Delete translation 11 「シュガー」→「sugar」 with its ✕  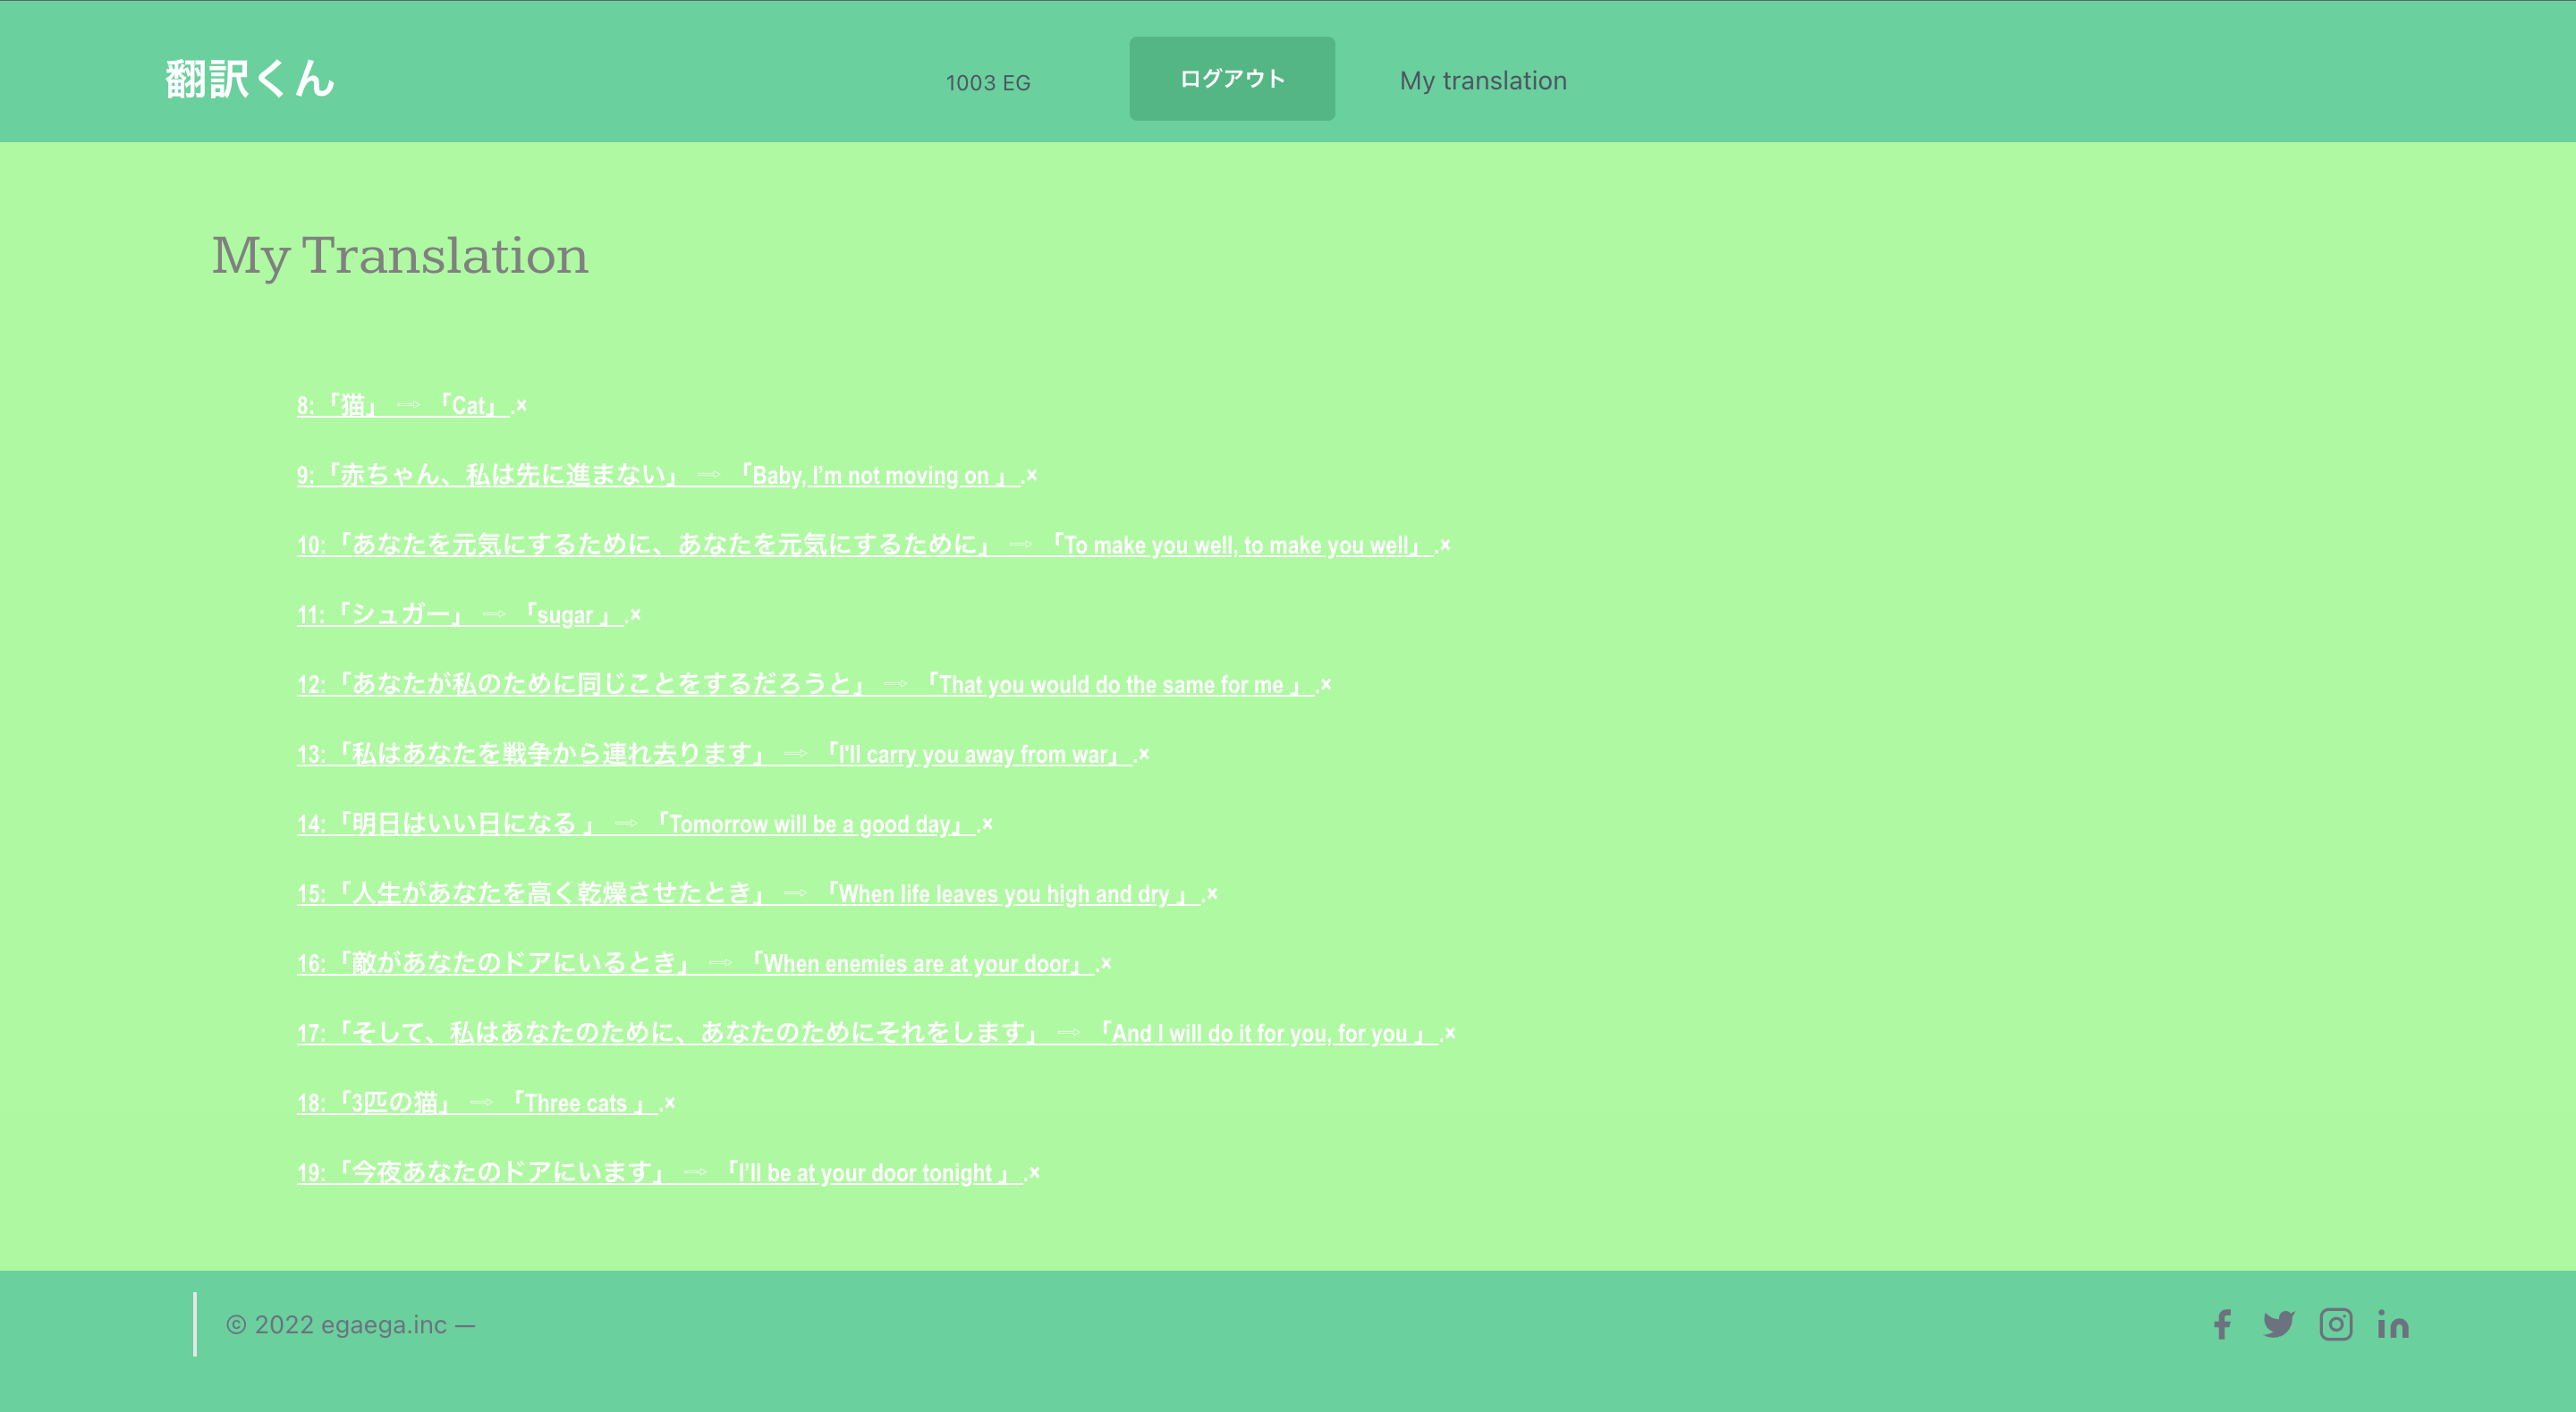pyautogui.click(x=636, y=614)
